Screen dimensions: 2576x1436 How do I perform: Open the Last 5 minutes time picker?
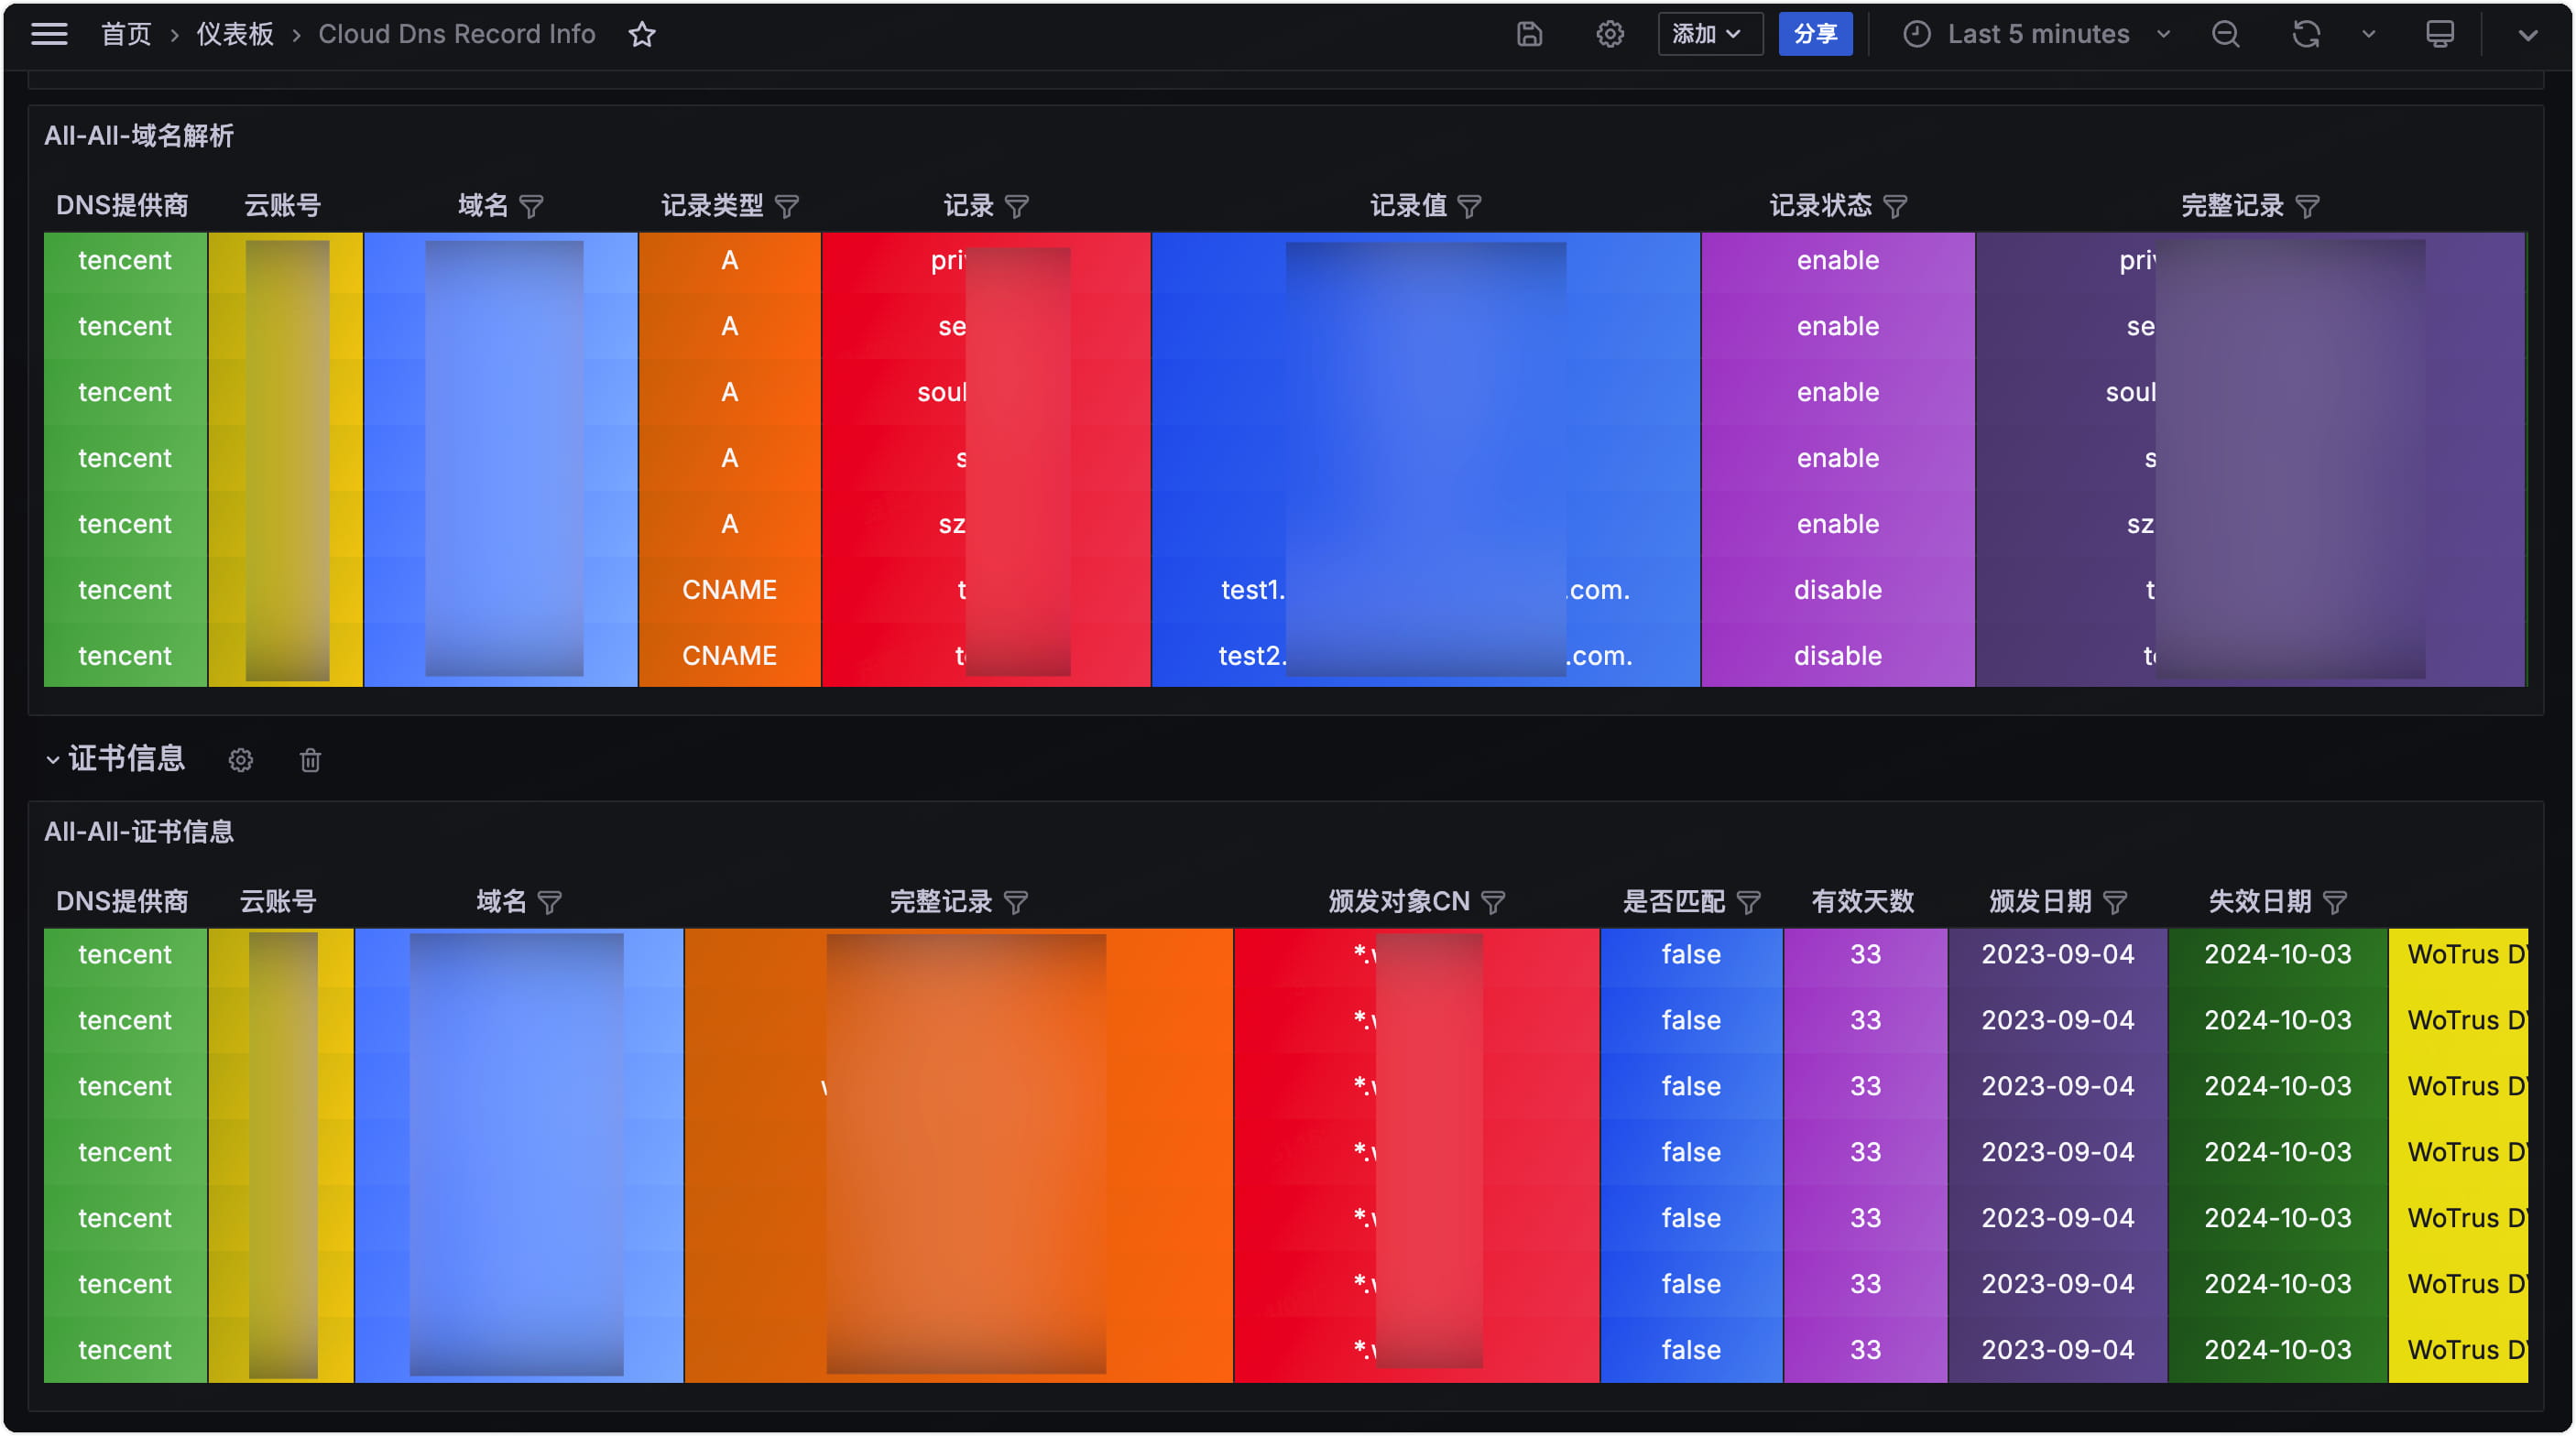click(2037, 35)
